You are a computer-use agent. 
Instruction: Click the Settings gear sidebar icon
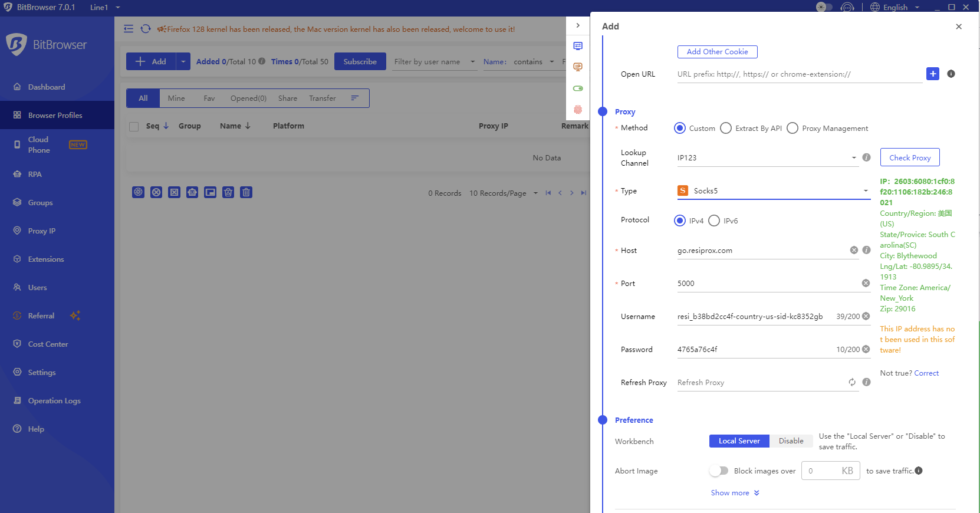coord(17,372)
